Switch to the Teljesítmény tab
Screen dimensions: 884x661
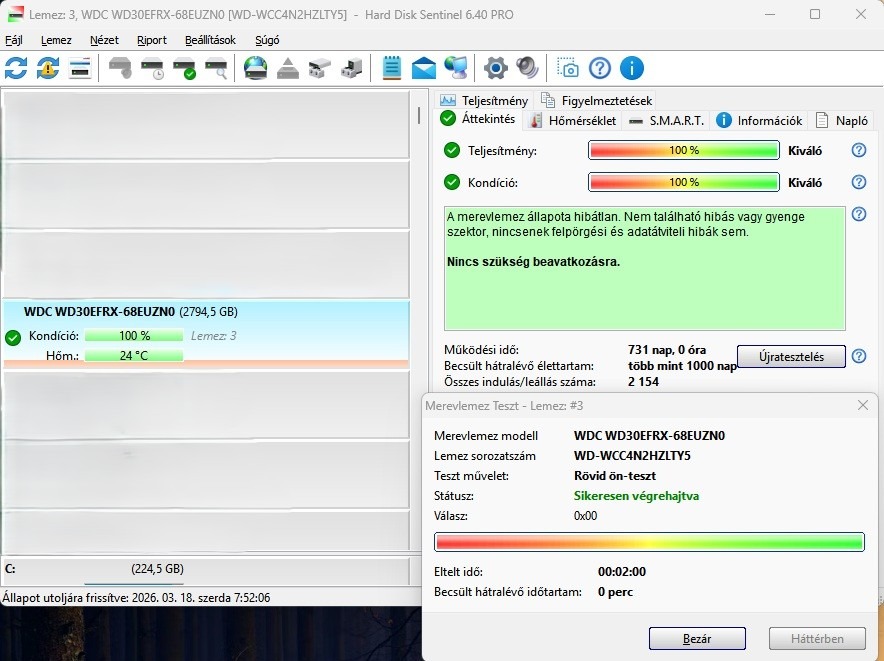pyautogui.click(x=484, y=100)
